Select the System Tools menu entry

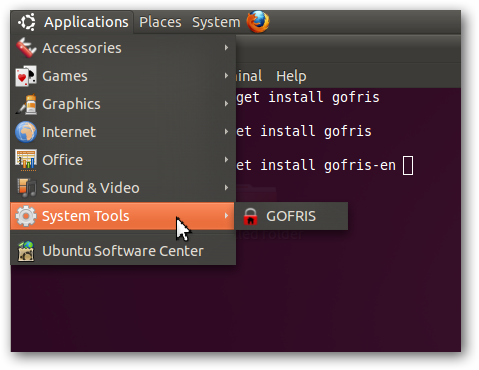[x=123, y=216]
